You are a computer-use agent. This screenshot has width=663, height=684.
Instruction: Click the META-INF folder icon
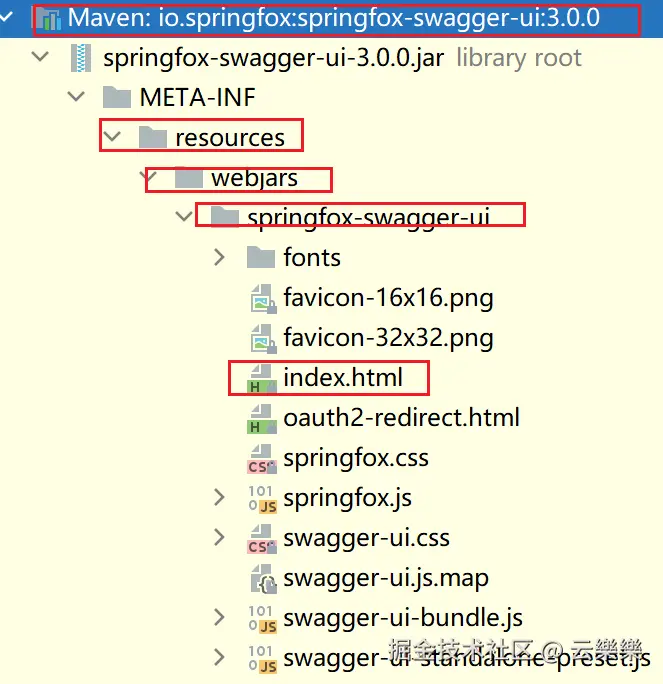pos(116,97)
